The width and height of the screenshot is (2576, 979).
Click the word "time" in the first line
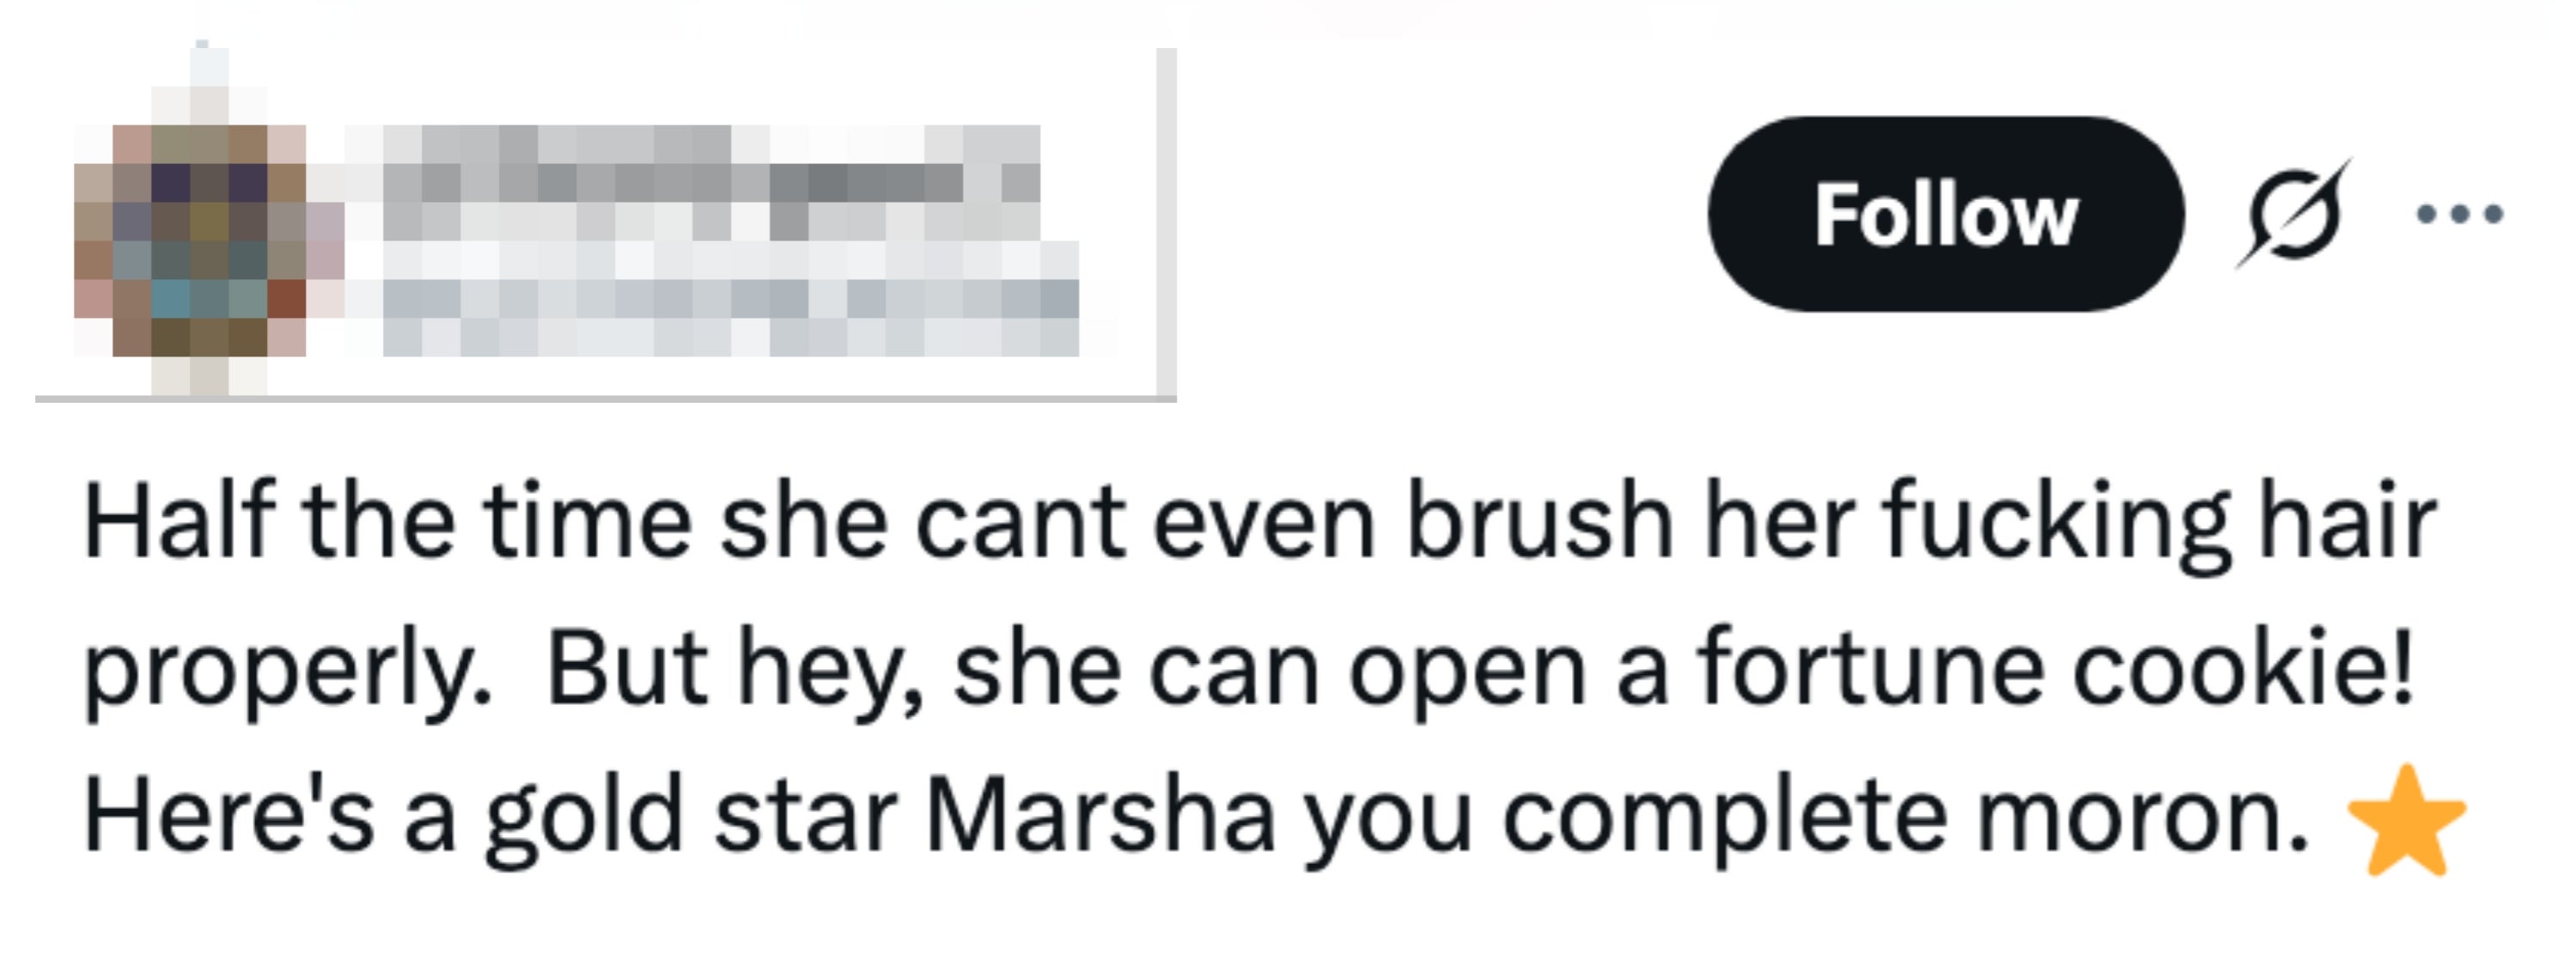(588, 520)
